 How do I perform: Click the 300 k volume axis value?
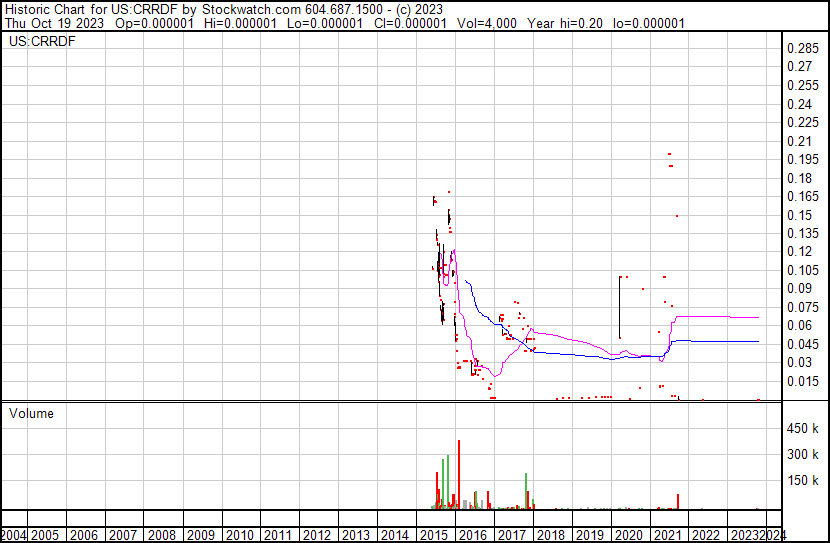pos(802,455)
